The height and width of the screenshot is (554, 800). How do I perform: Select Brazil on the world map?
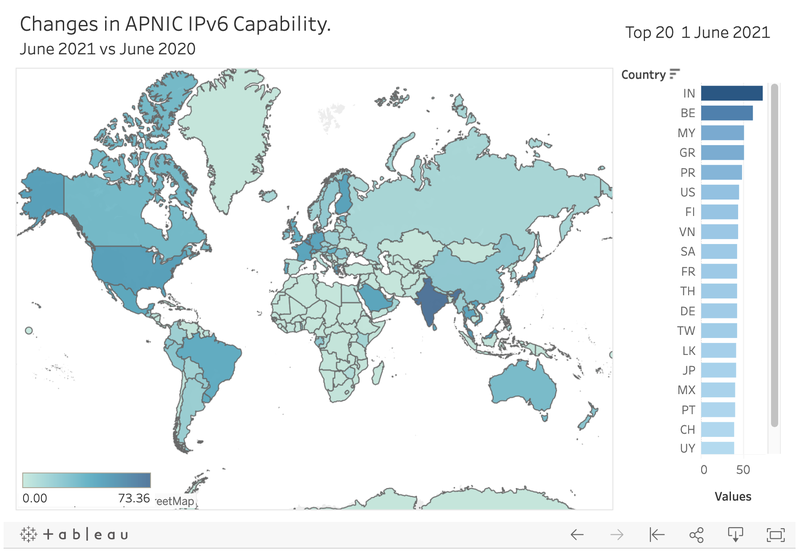pos(212,363)
